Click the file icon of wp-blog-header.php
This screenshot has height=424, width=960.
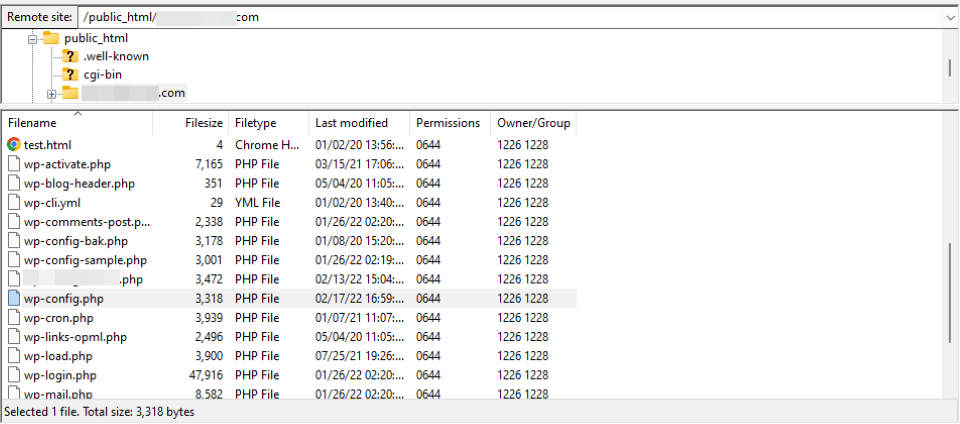click(14, 184)
